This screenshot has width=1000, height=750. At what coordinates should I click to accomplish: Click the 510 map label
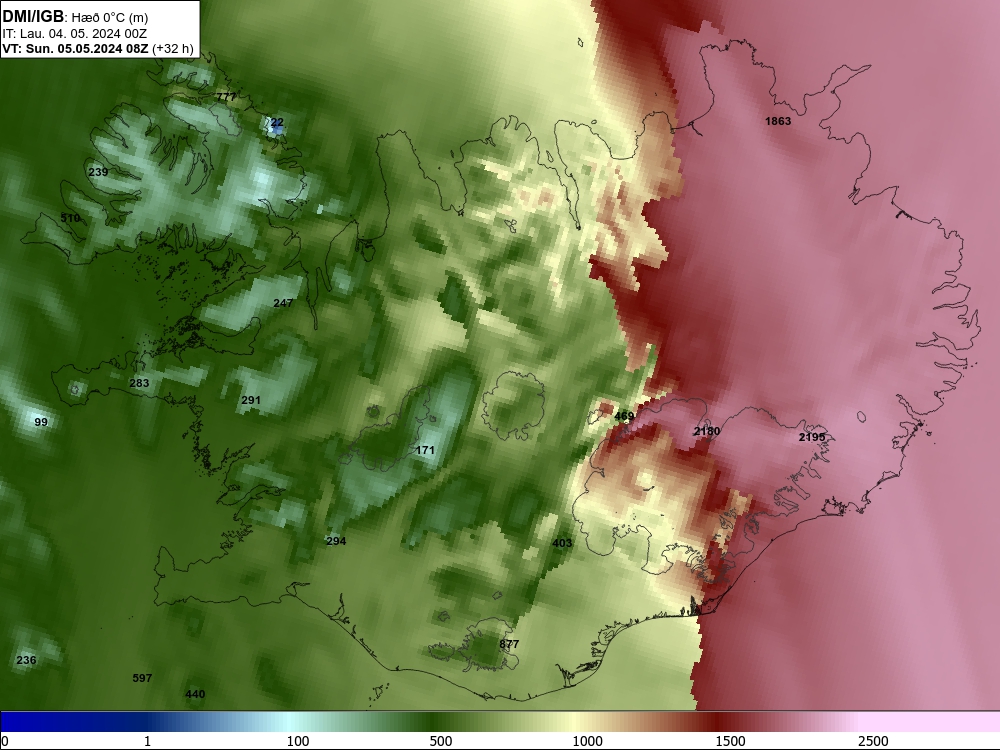pyautogui.click(x=70, y=218)
